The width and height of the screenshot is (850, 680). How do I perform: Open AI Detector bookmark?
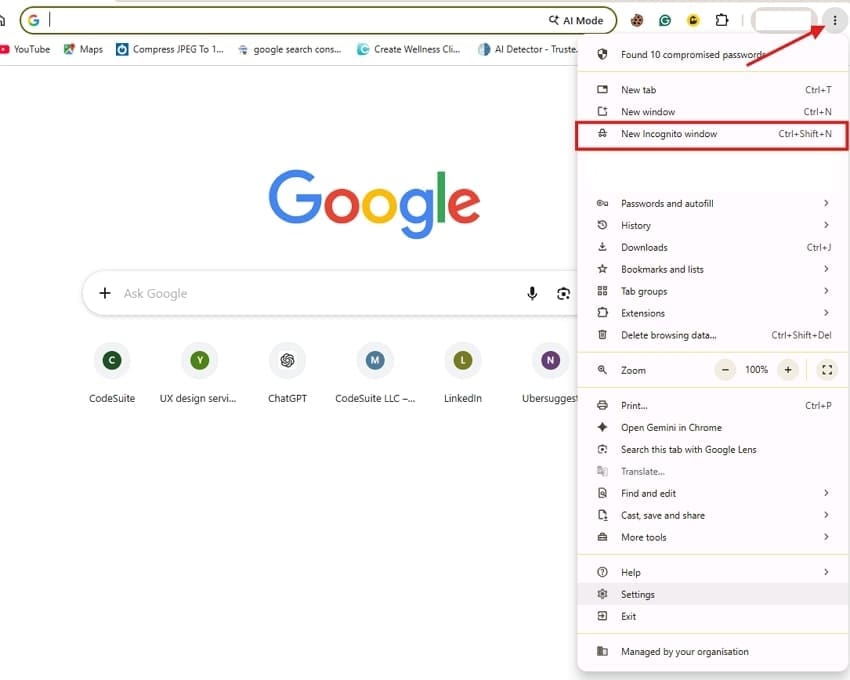527,49
